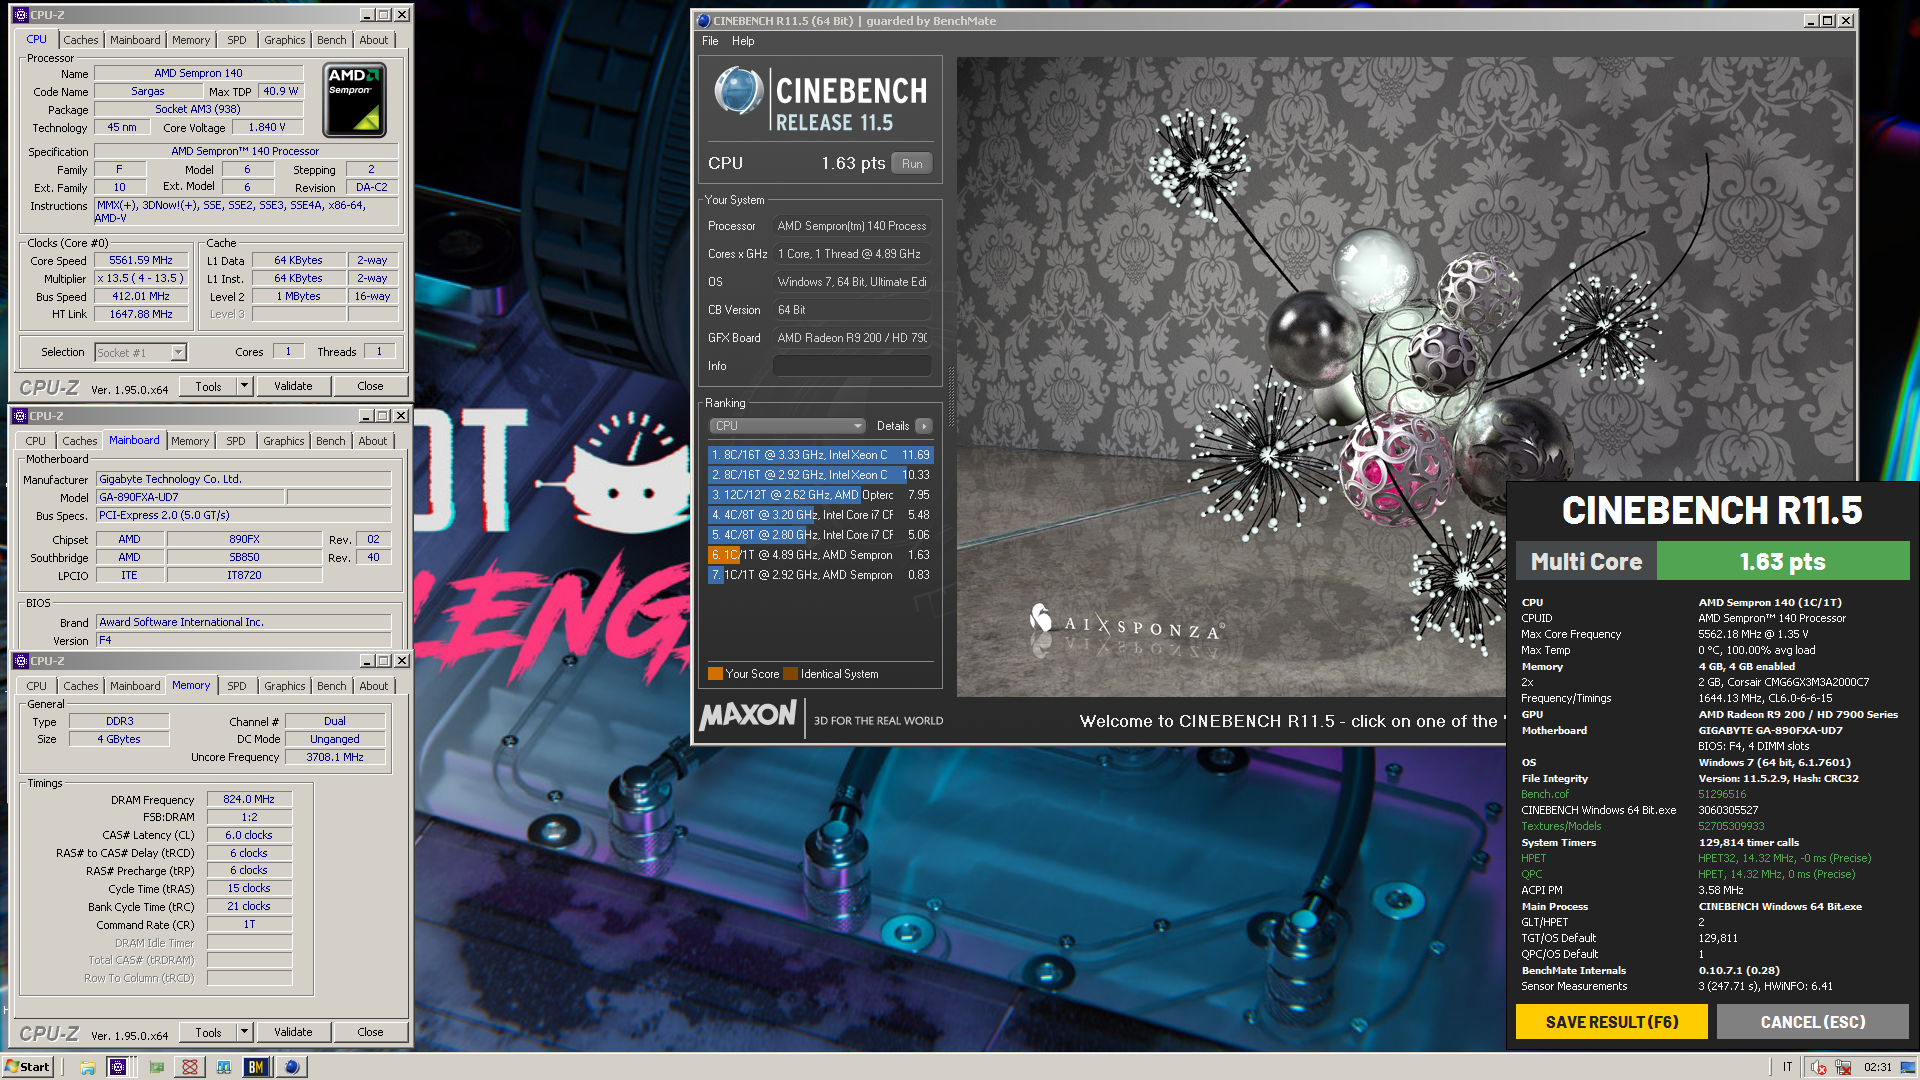The image size is (1920, 1080).
Task: Select the active Mainboard tab in middle CPU-Z
Action: point(134,440)
